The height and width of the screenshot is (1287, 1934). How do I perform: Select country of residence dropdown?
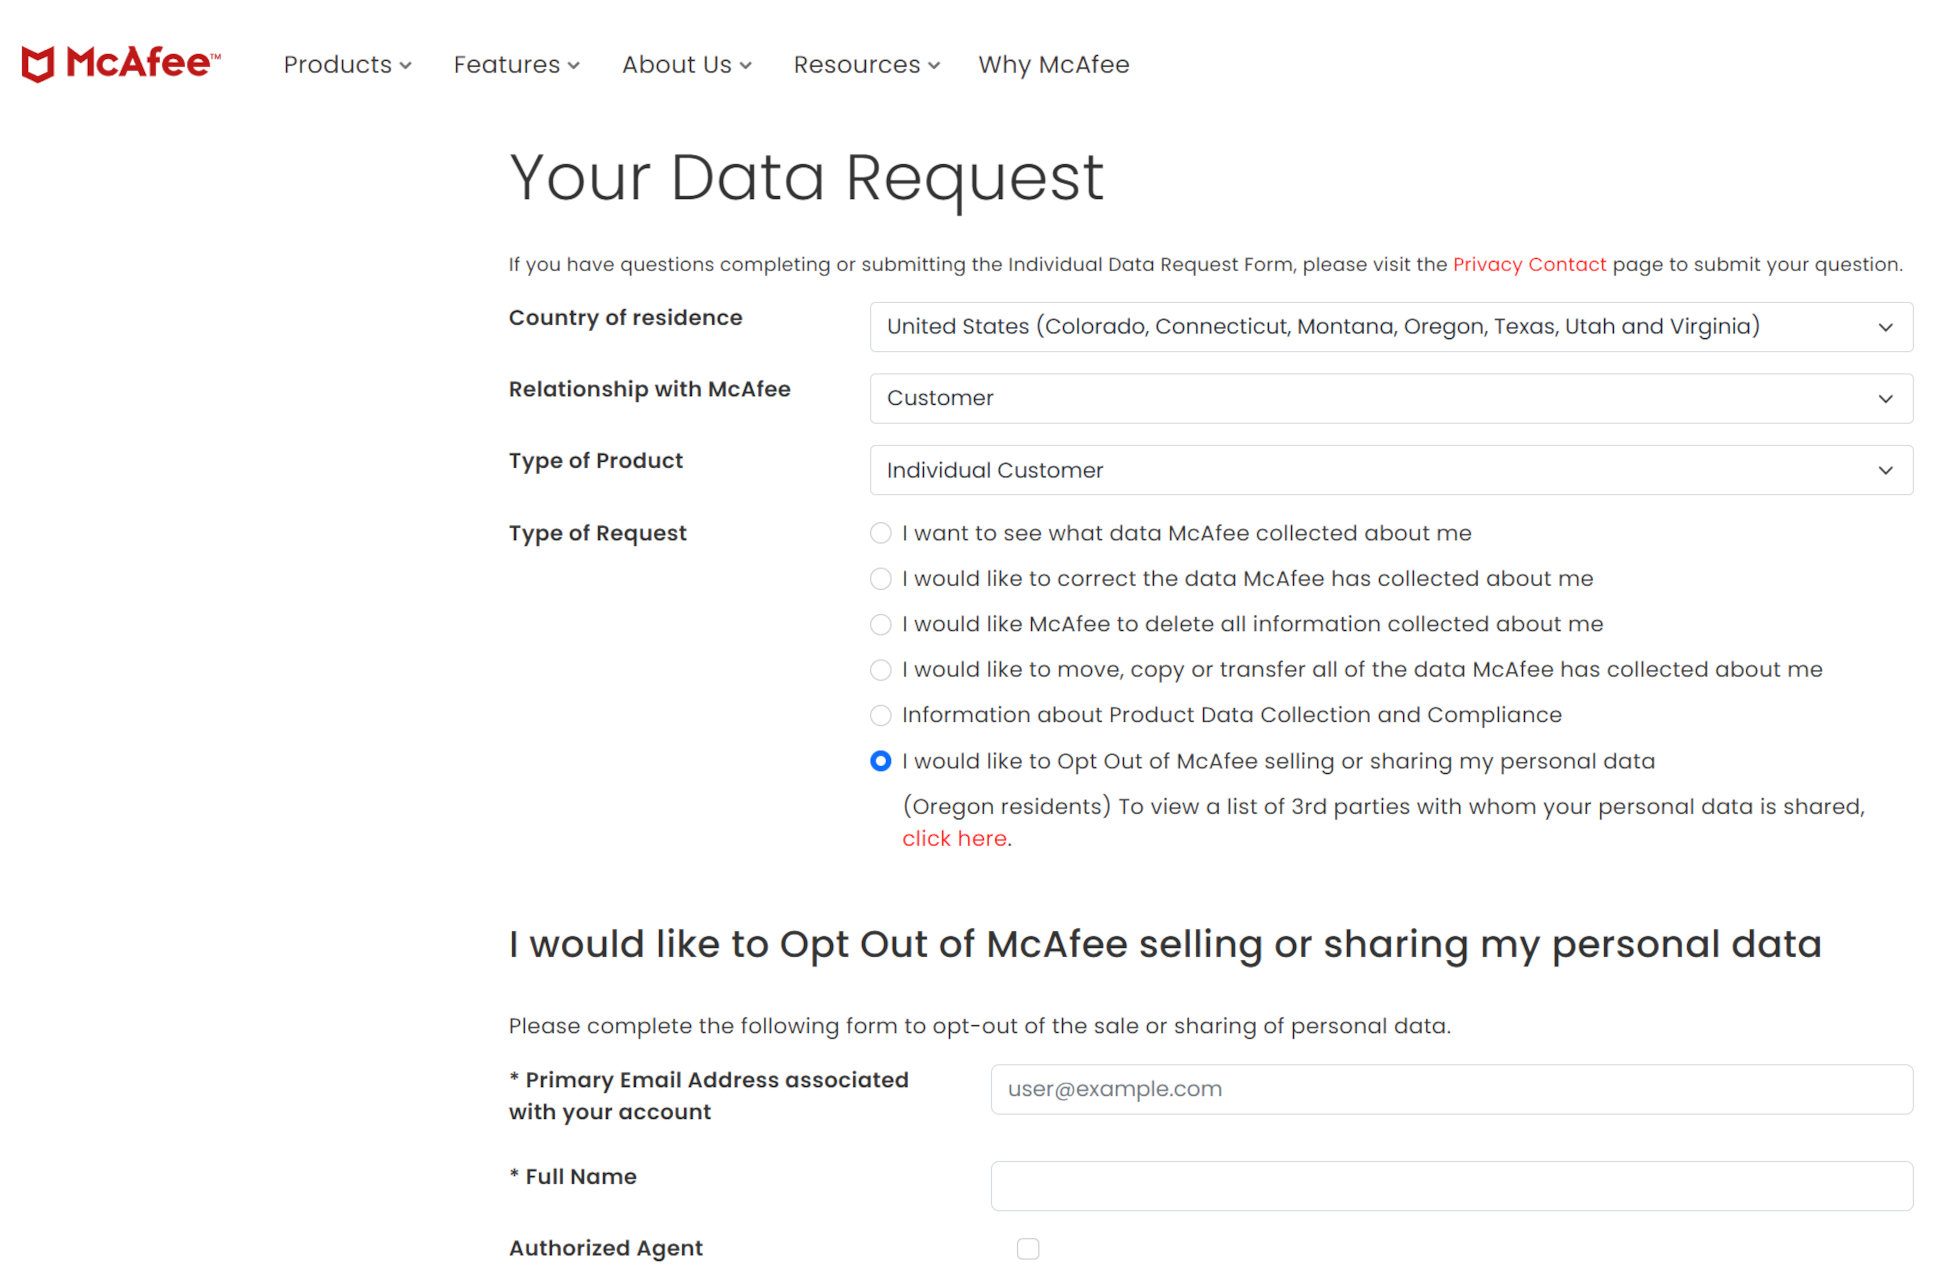click(x=1390, y=326)
